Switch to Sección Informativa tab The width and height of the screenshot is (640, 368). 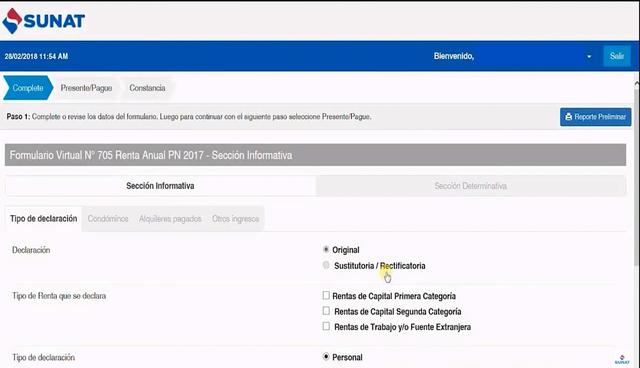click(x=160, y=186)
